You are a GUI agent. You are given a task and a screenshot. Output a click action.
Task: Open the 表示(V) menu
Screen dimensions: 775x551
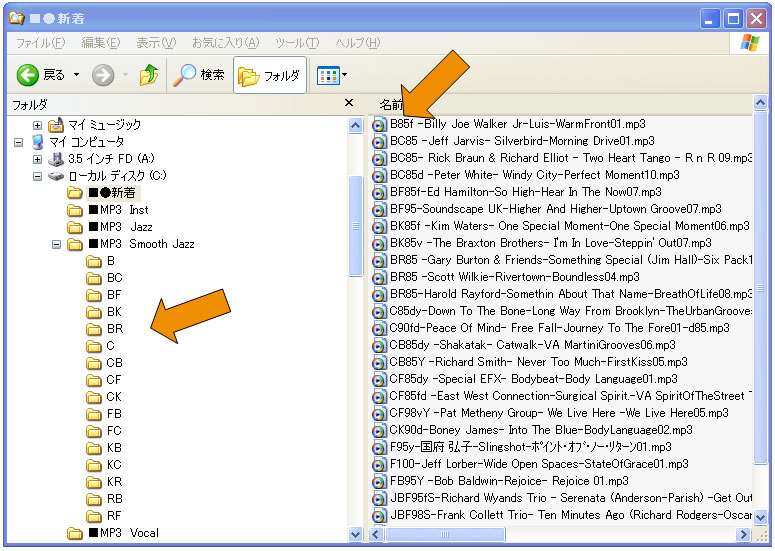(x=156, y=43)
